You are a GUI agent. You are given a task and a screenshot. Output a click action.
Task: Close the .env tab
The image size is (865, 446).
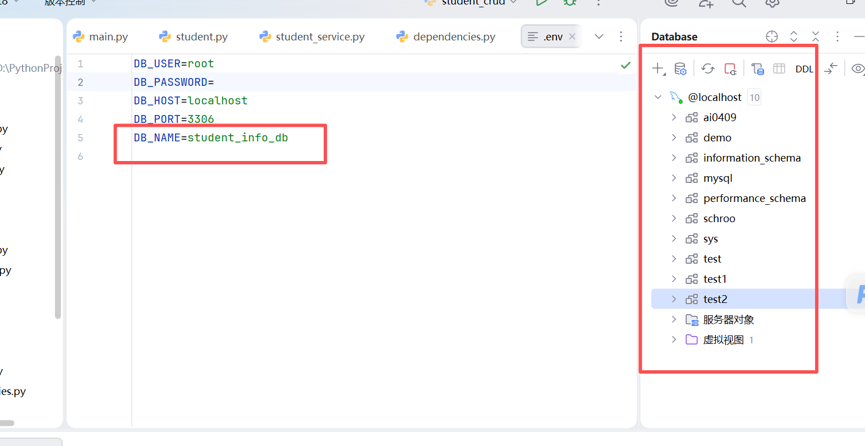click(x=572, y=36)
